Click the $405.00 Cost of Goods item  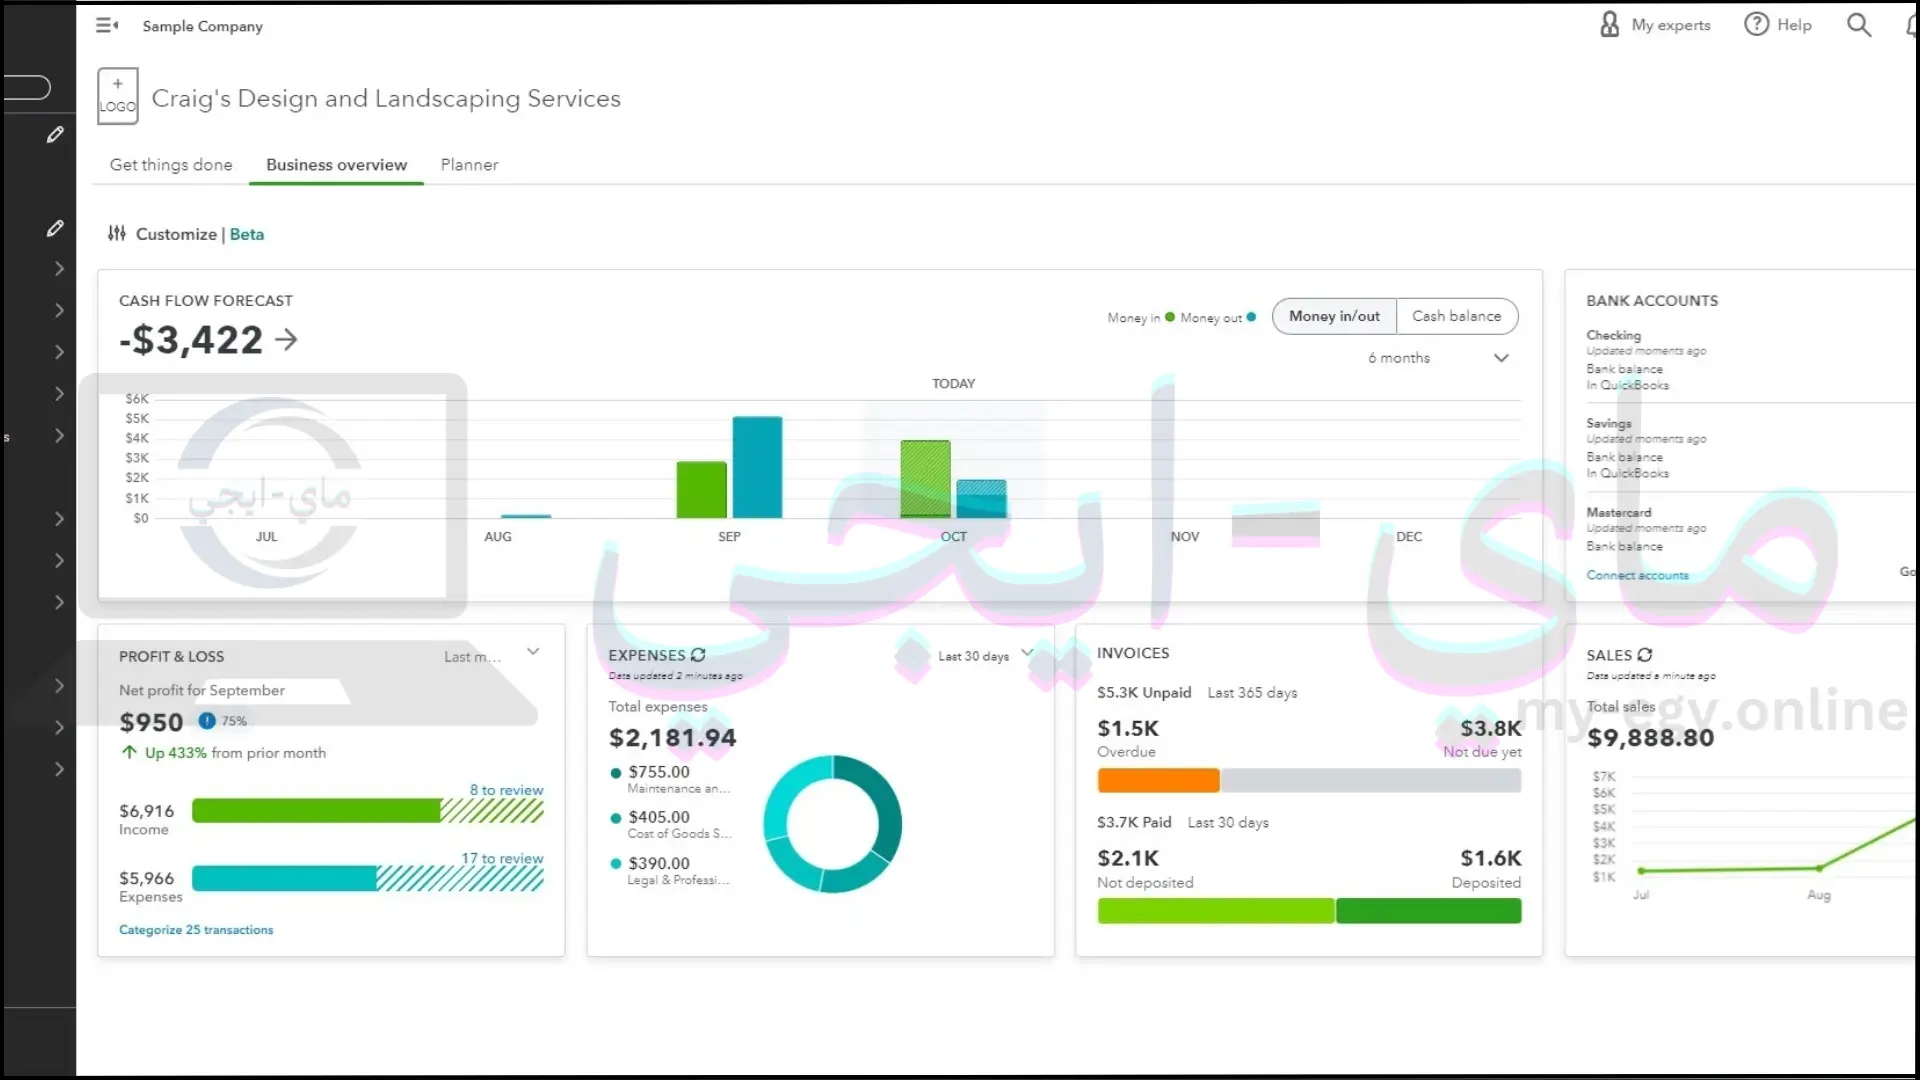pyautogui.click(x=671, y=825)
